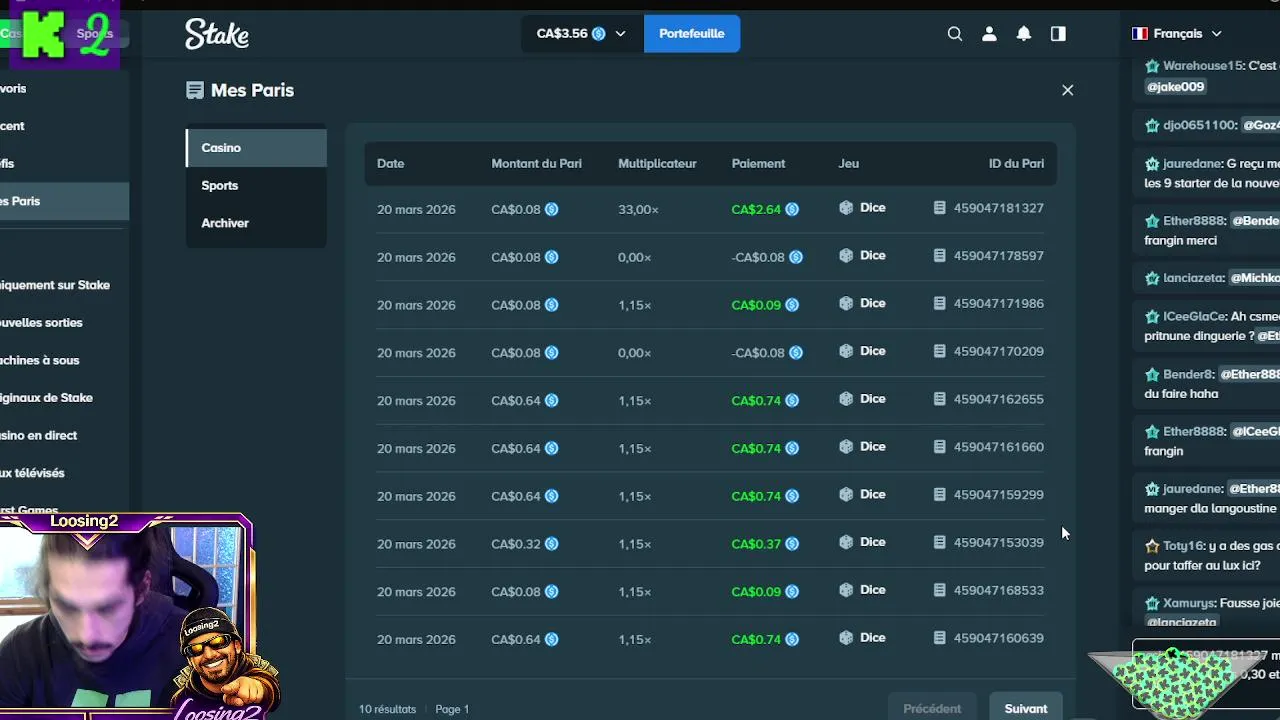
Task: Click the Stake logo
Action: point(217,34)
